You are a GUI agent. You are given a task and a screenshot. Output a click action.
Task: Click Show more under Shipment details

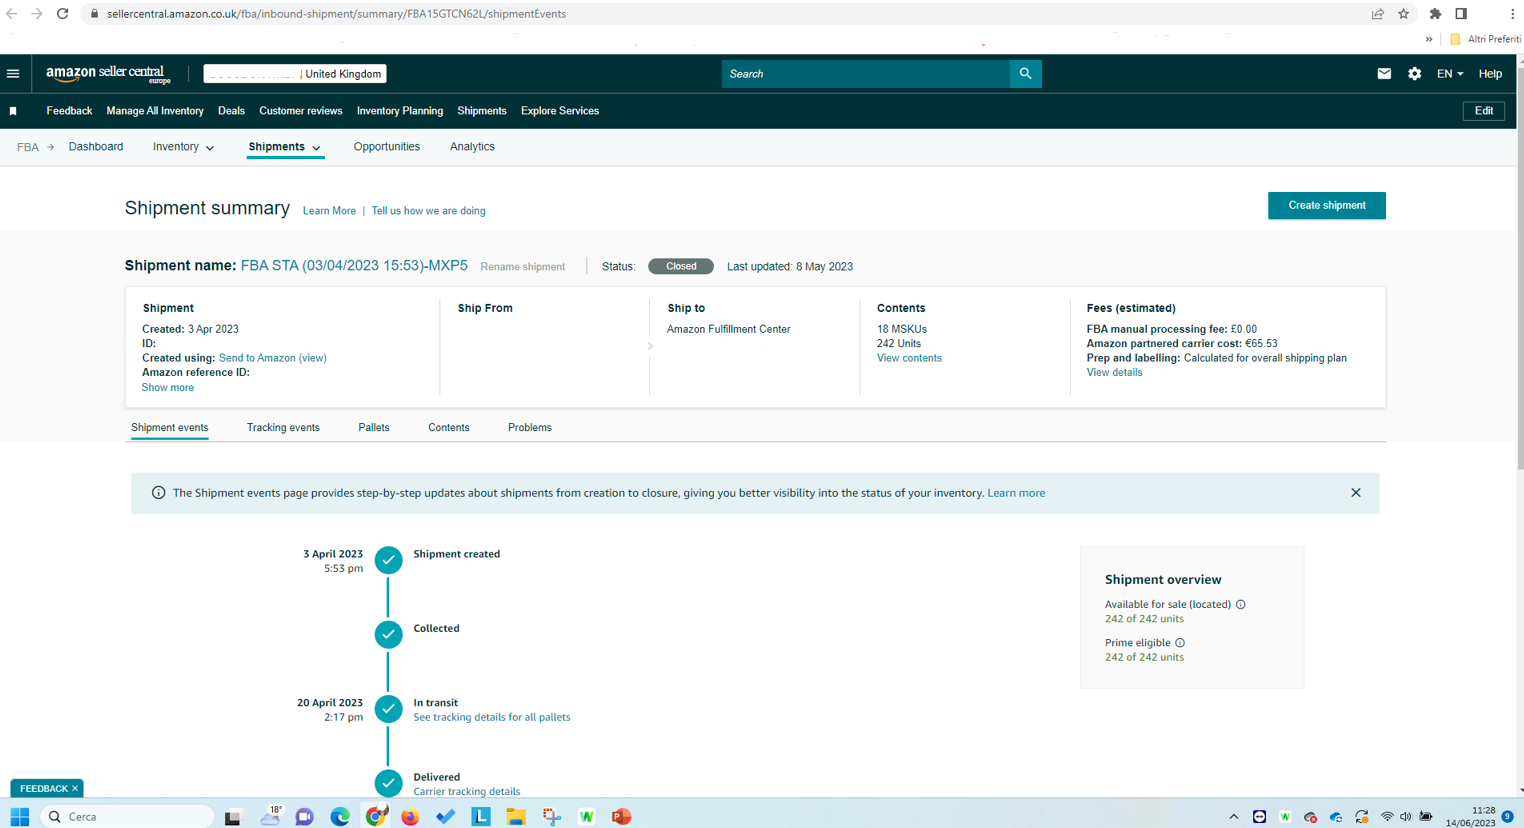click(168, 388)
